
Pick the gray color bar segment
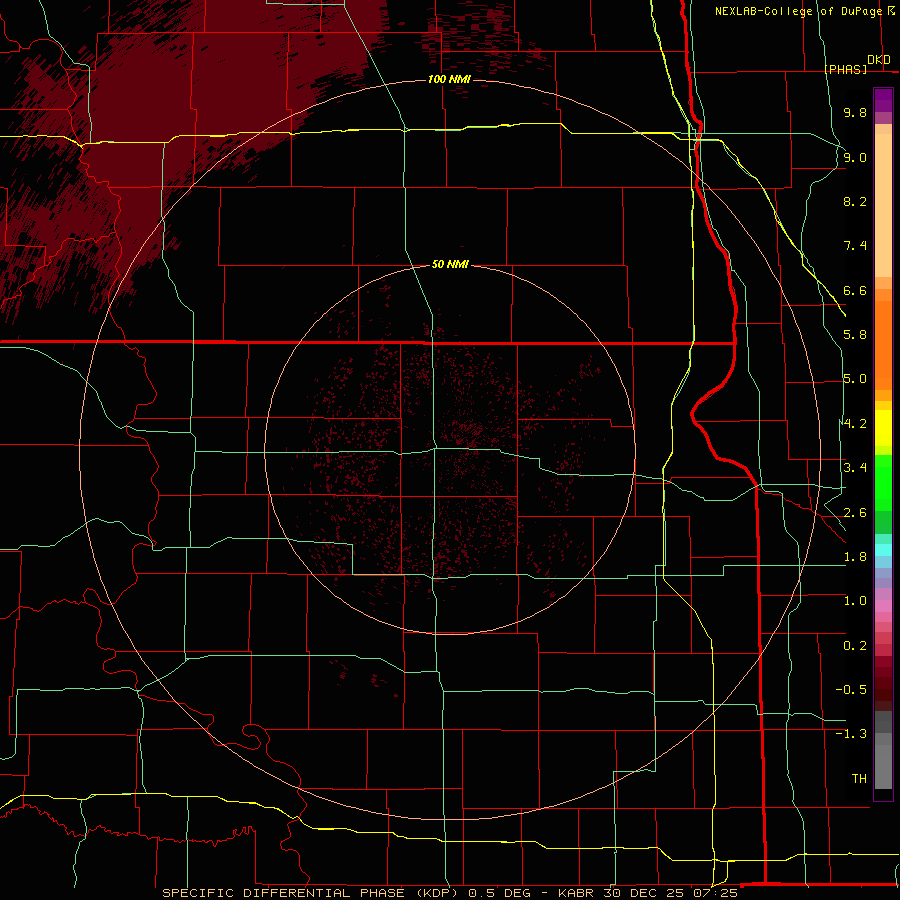click(x=883, y=767)
